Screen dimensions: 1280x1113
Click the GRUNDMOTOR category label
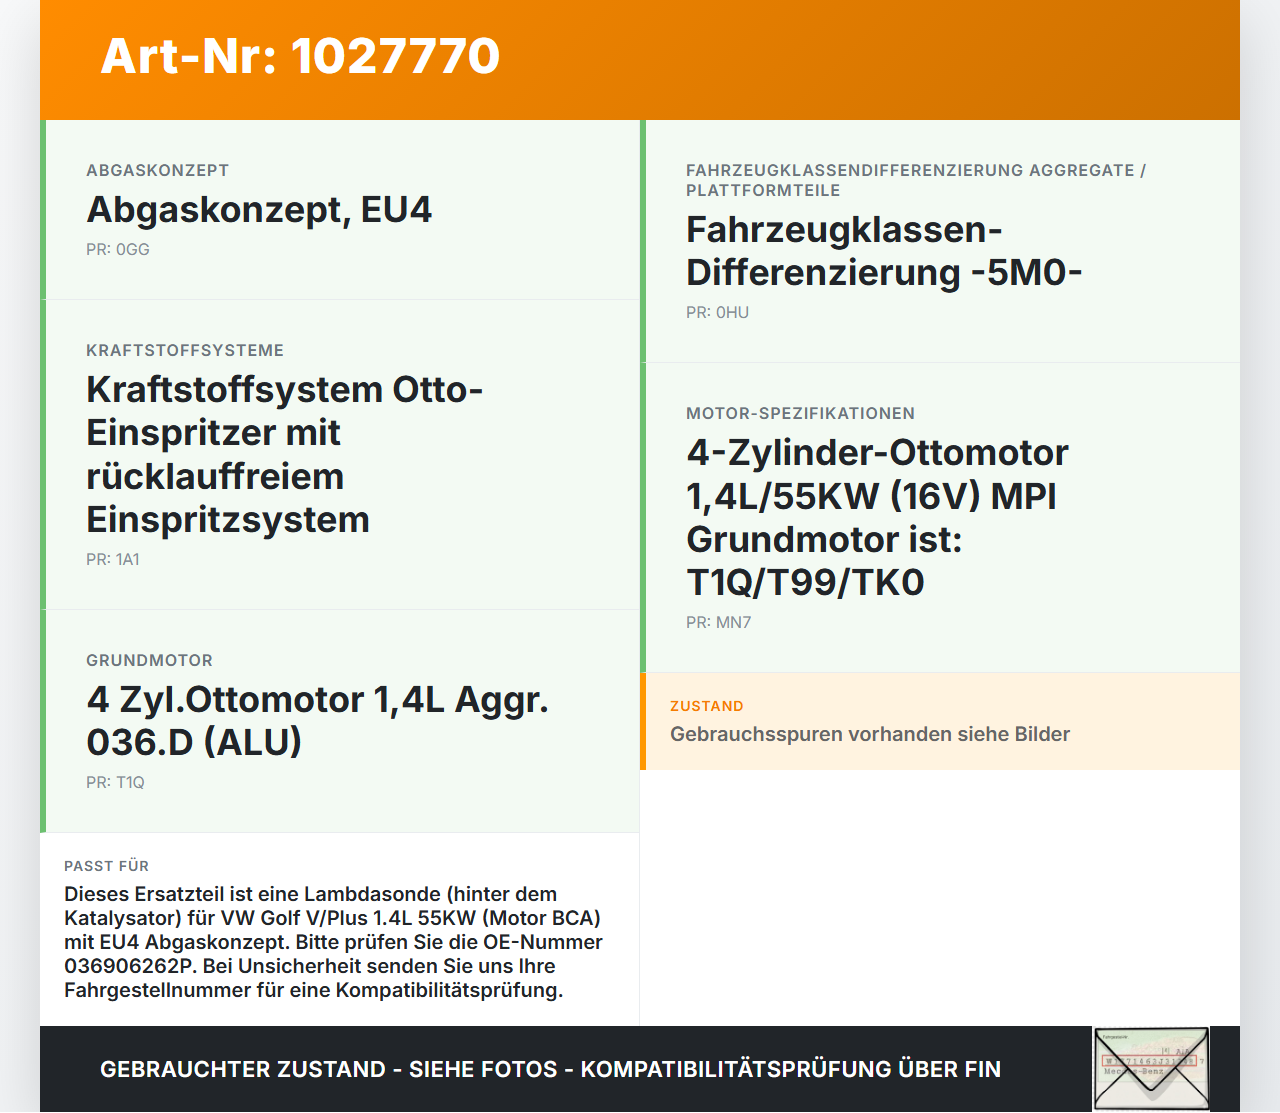point(149,661)
